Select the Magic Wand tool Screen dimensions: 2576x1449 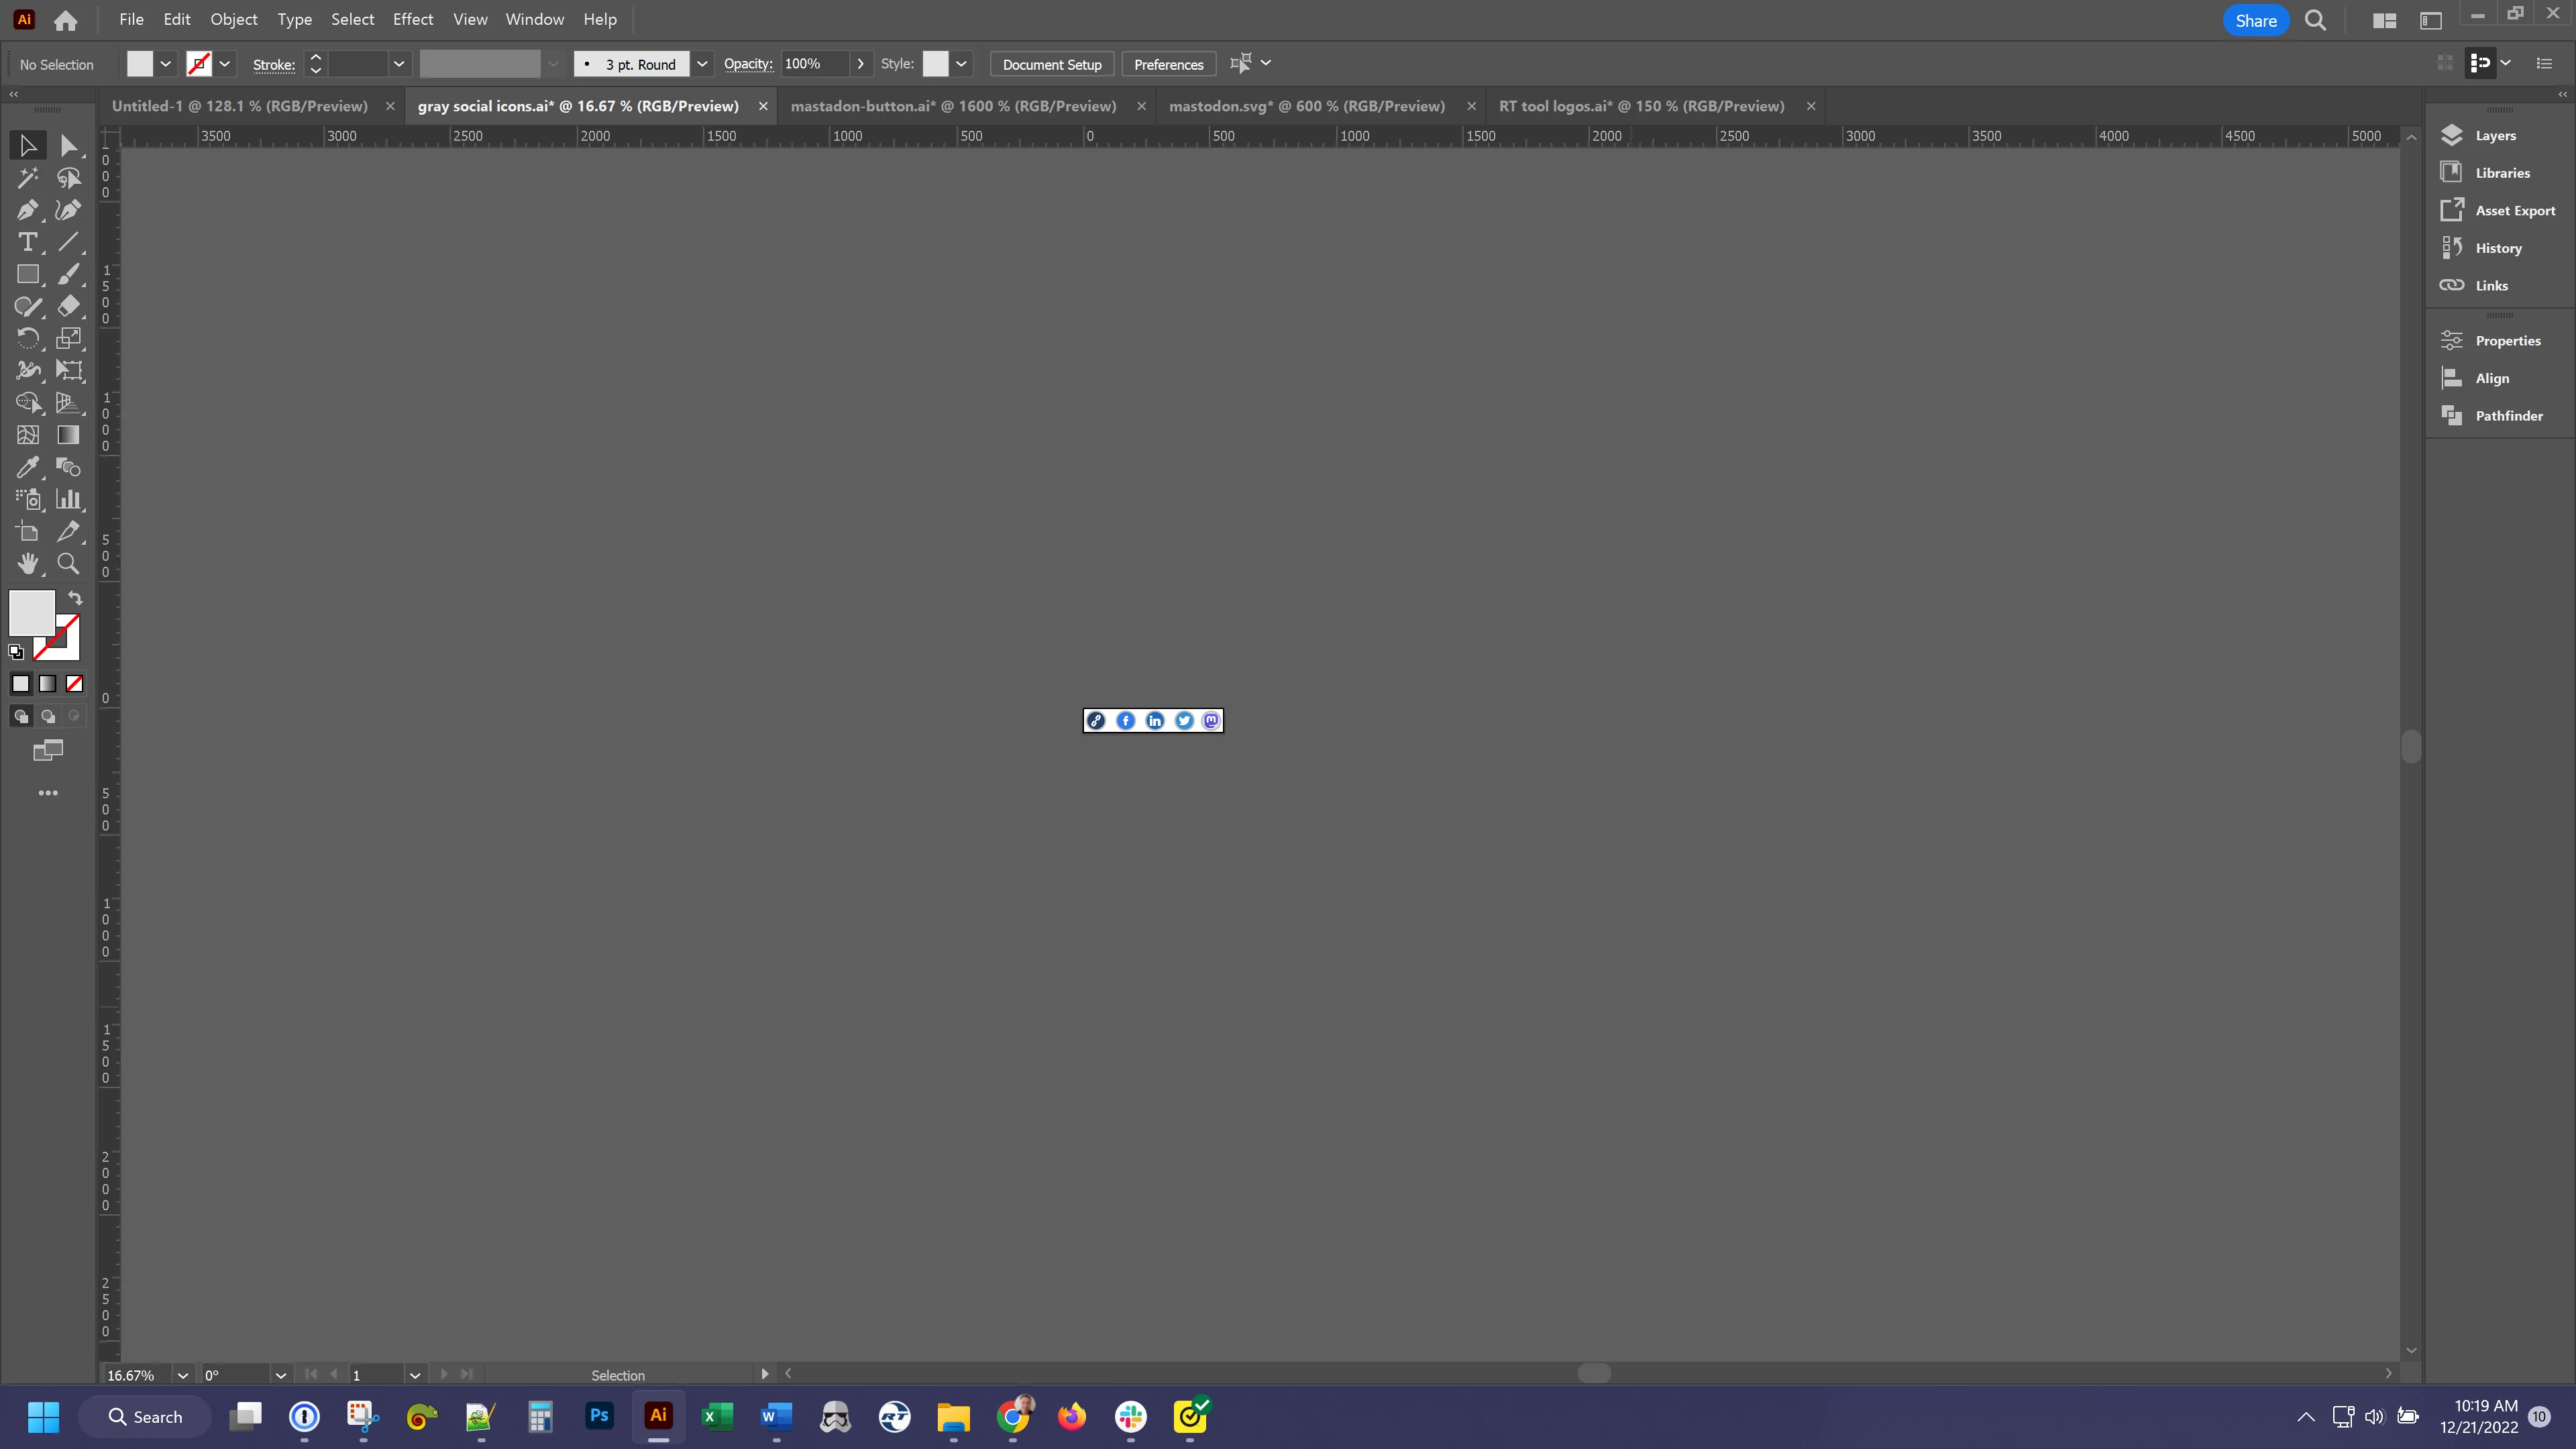click(x=27, y=178)
